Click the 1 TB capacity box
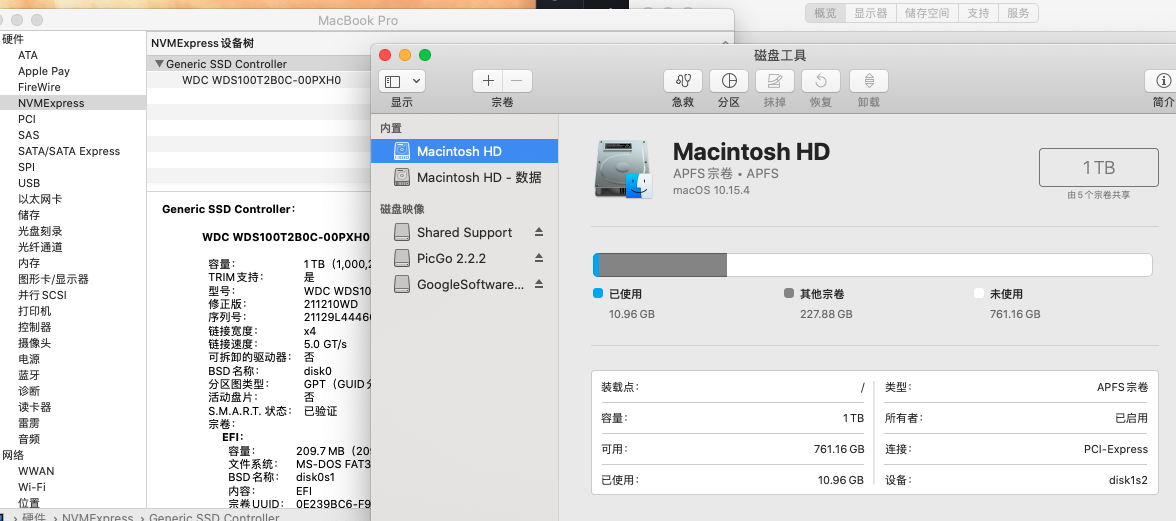This screenshot has height=521, width=1176. click(x=1099, y=167)
